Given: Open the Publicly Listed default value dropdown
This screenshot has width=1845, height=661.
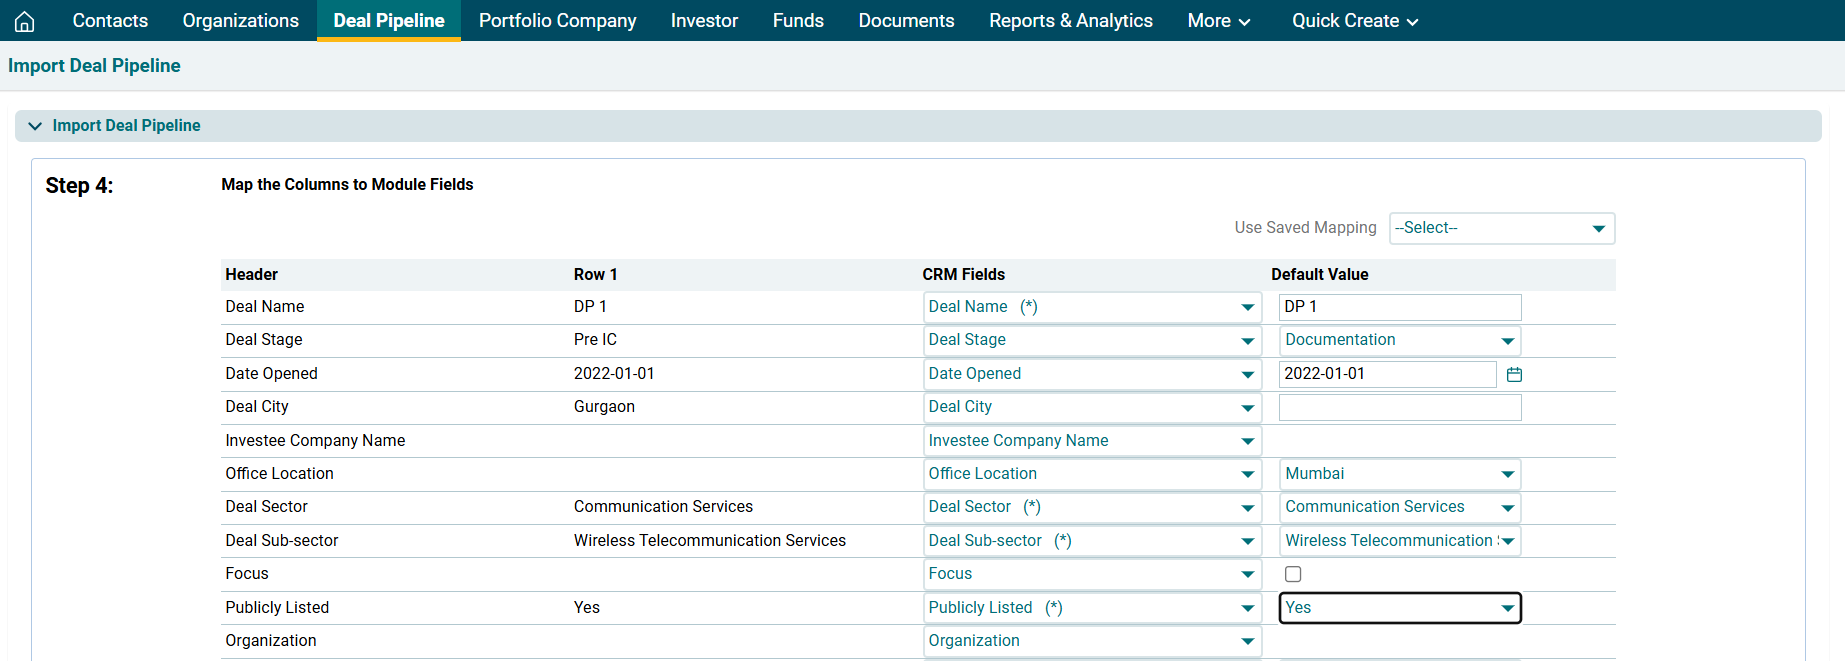Looking at the screenshot, I should click(1399, 608).
